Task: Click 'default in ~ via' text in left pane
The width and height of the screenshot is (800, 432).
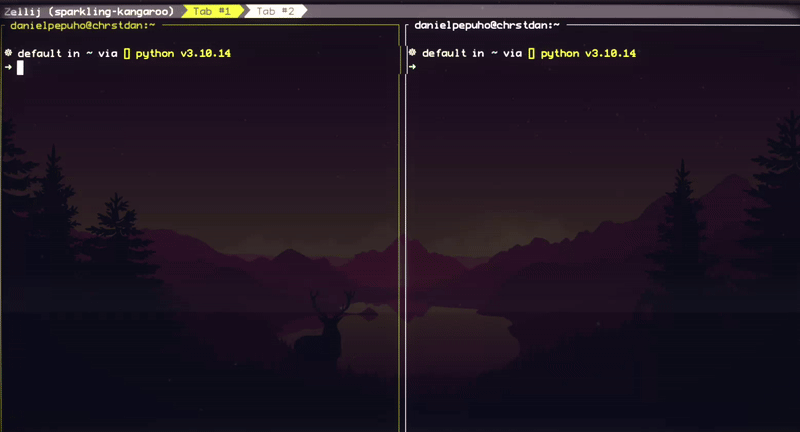Action: tap(67, 53)
